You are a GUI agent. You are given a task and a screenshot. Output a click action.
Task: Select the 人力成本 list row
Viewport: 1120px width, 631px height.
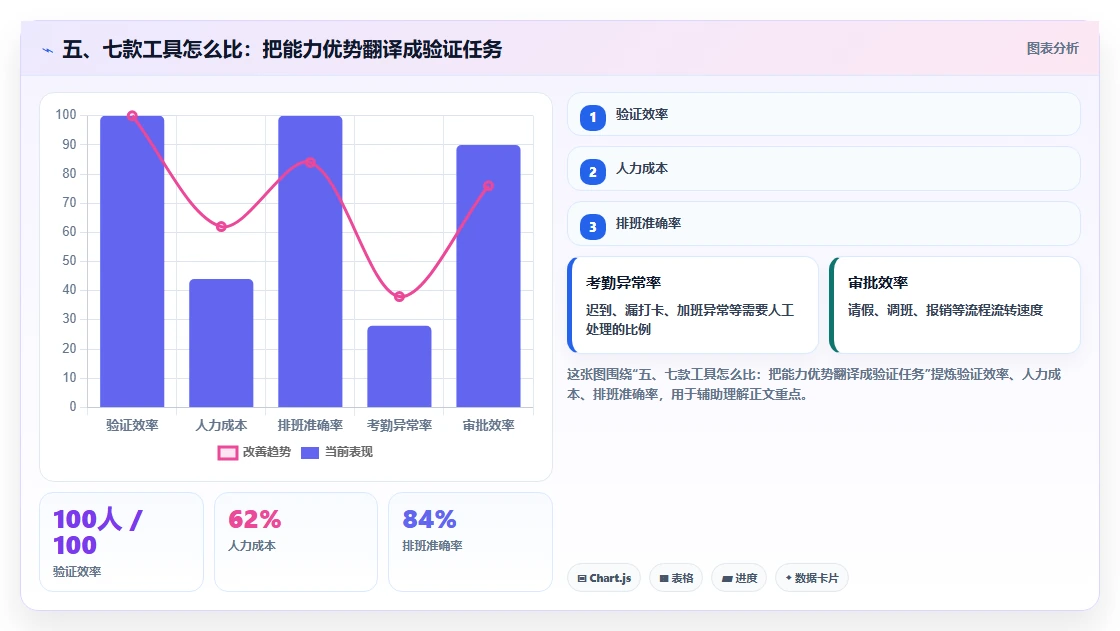pyautogui.click(x=824, y=169)
